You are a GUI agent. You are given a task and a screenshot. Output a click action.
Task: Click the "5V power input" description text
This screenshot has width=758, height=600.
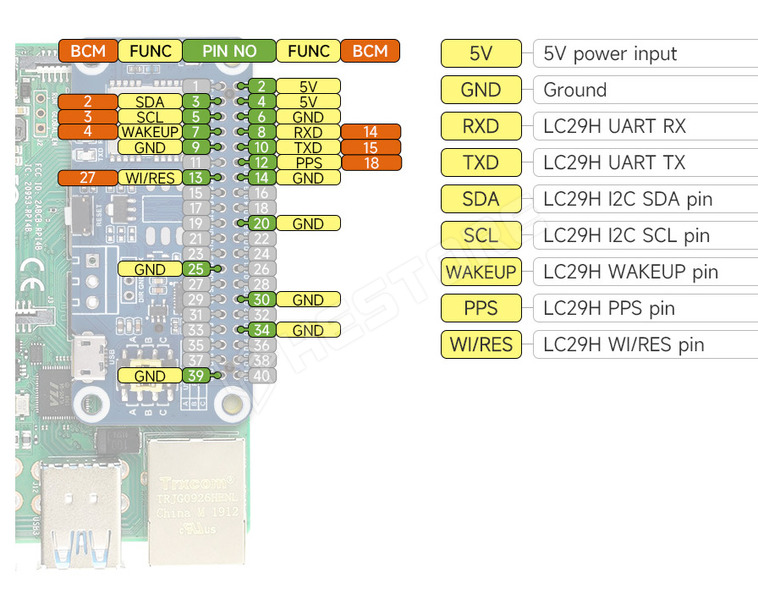pyautogui.click(x=610, y=54)
